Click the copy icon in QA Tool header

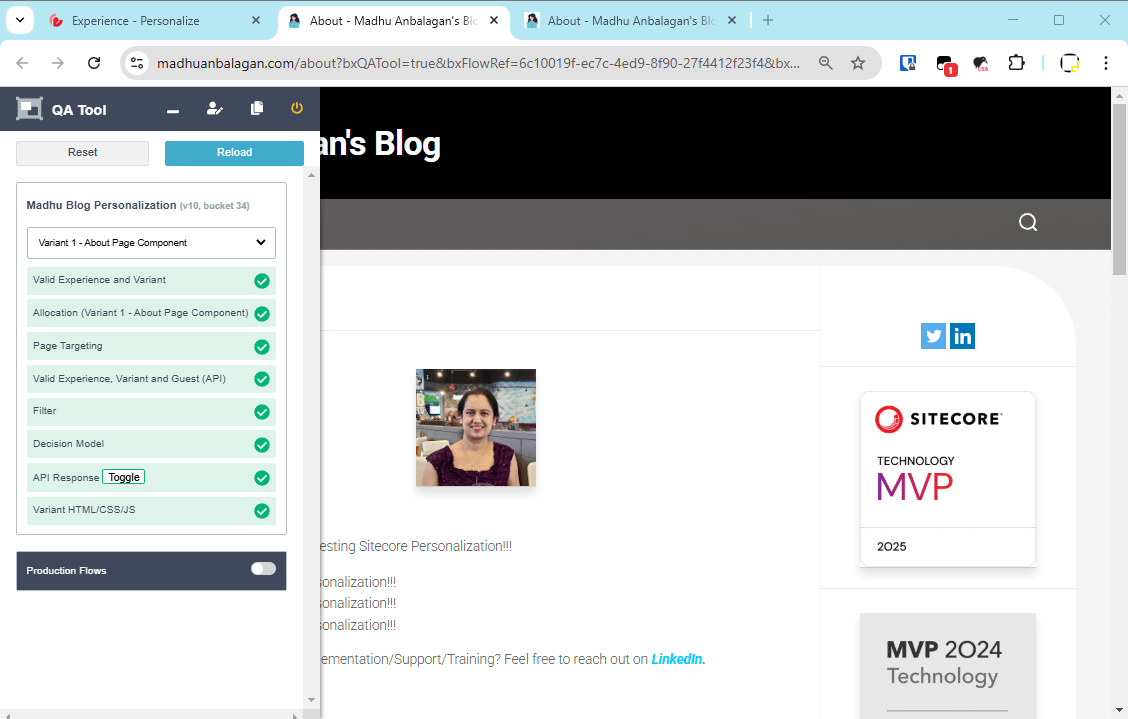(257, 109)
